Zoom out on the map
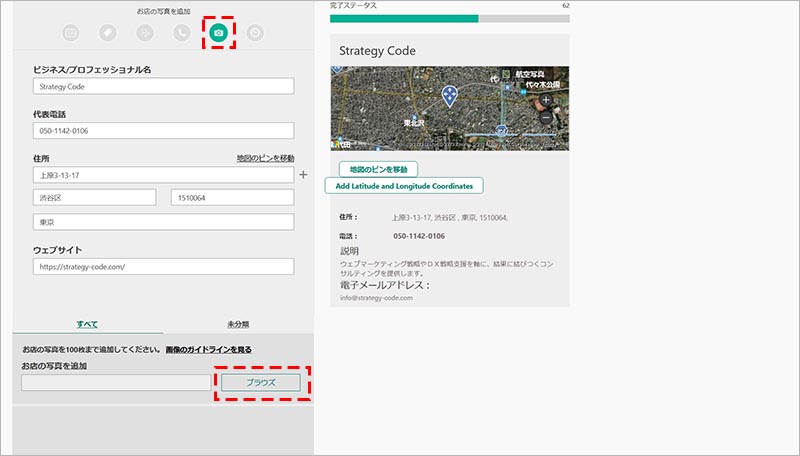Viewport: 800px width, 456px height. (546, 117)
